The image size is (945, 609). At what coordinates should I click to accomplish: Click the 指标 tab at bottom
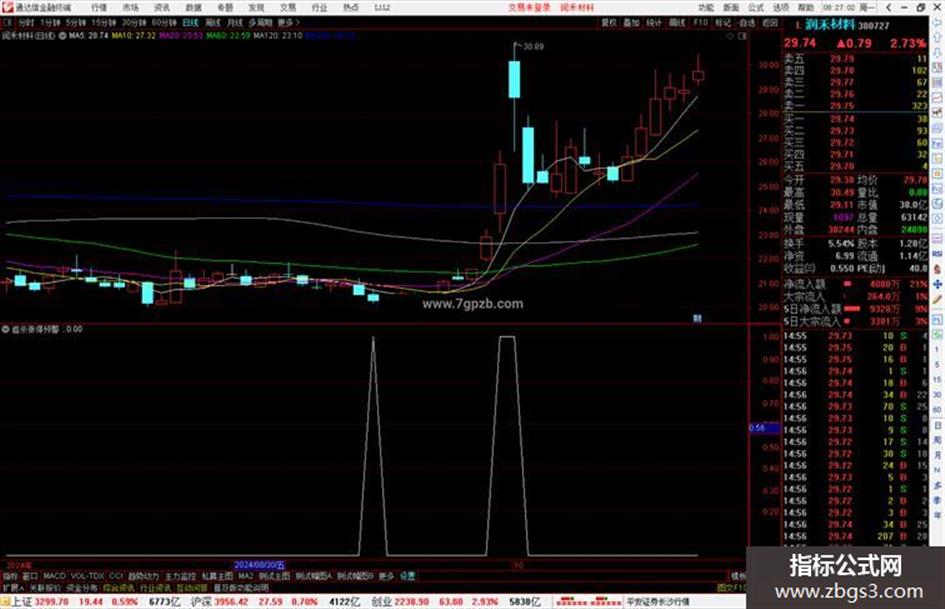(10, 576)
